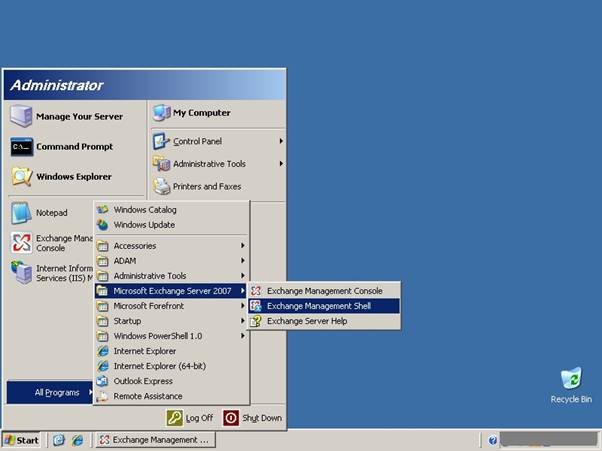Open Exchange Server Help menu item

pos(324,321)
